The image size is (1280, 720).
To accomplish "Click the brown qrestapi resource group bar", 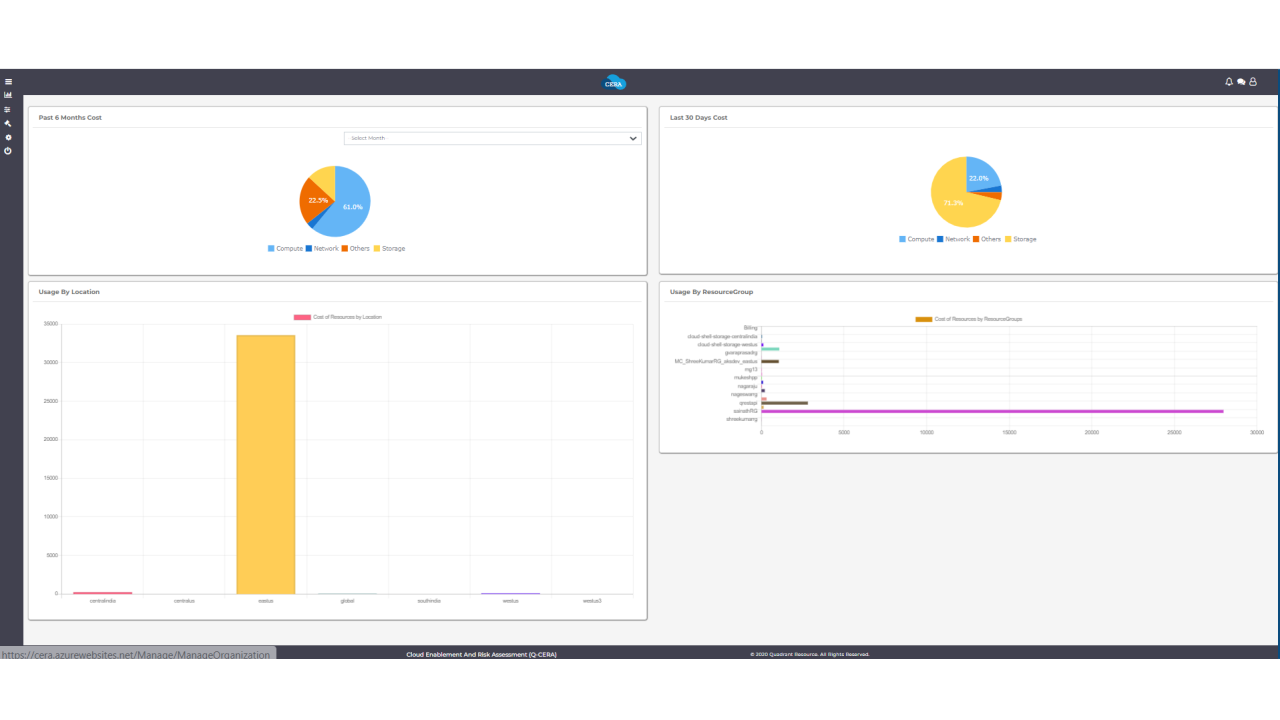I will point(785,403).
